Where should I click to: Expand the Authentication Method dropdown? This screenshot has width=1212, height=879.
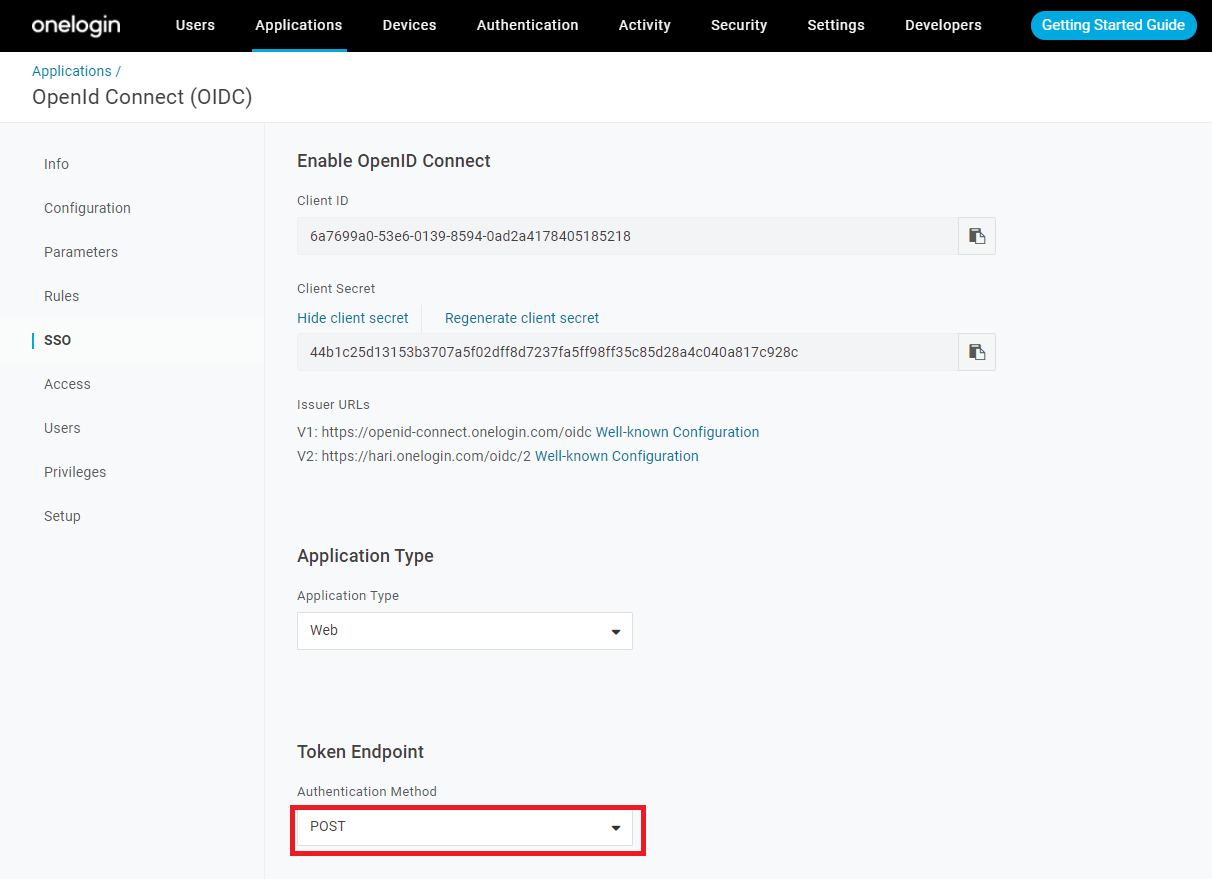click(x=464, y=827)
